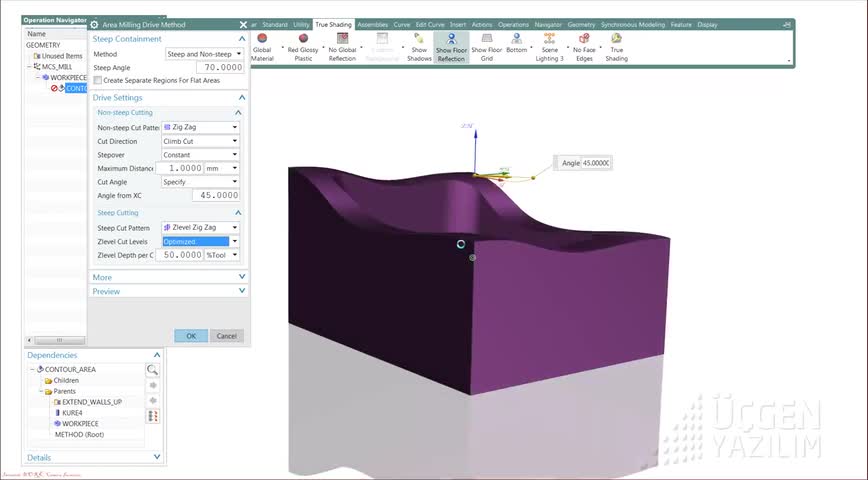
Task: Switch to the Standard ribbon tab
Action: pyautogui.click(x=275, y=25)
